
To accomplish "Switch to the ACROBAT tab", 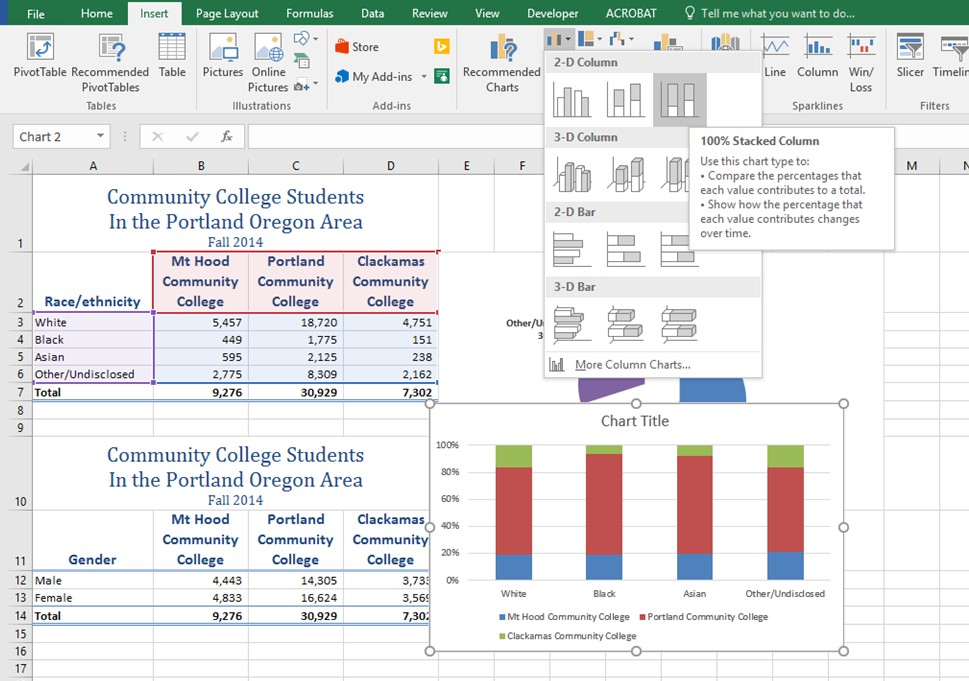I will click(631, 13).
